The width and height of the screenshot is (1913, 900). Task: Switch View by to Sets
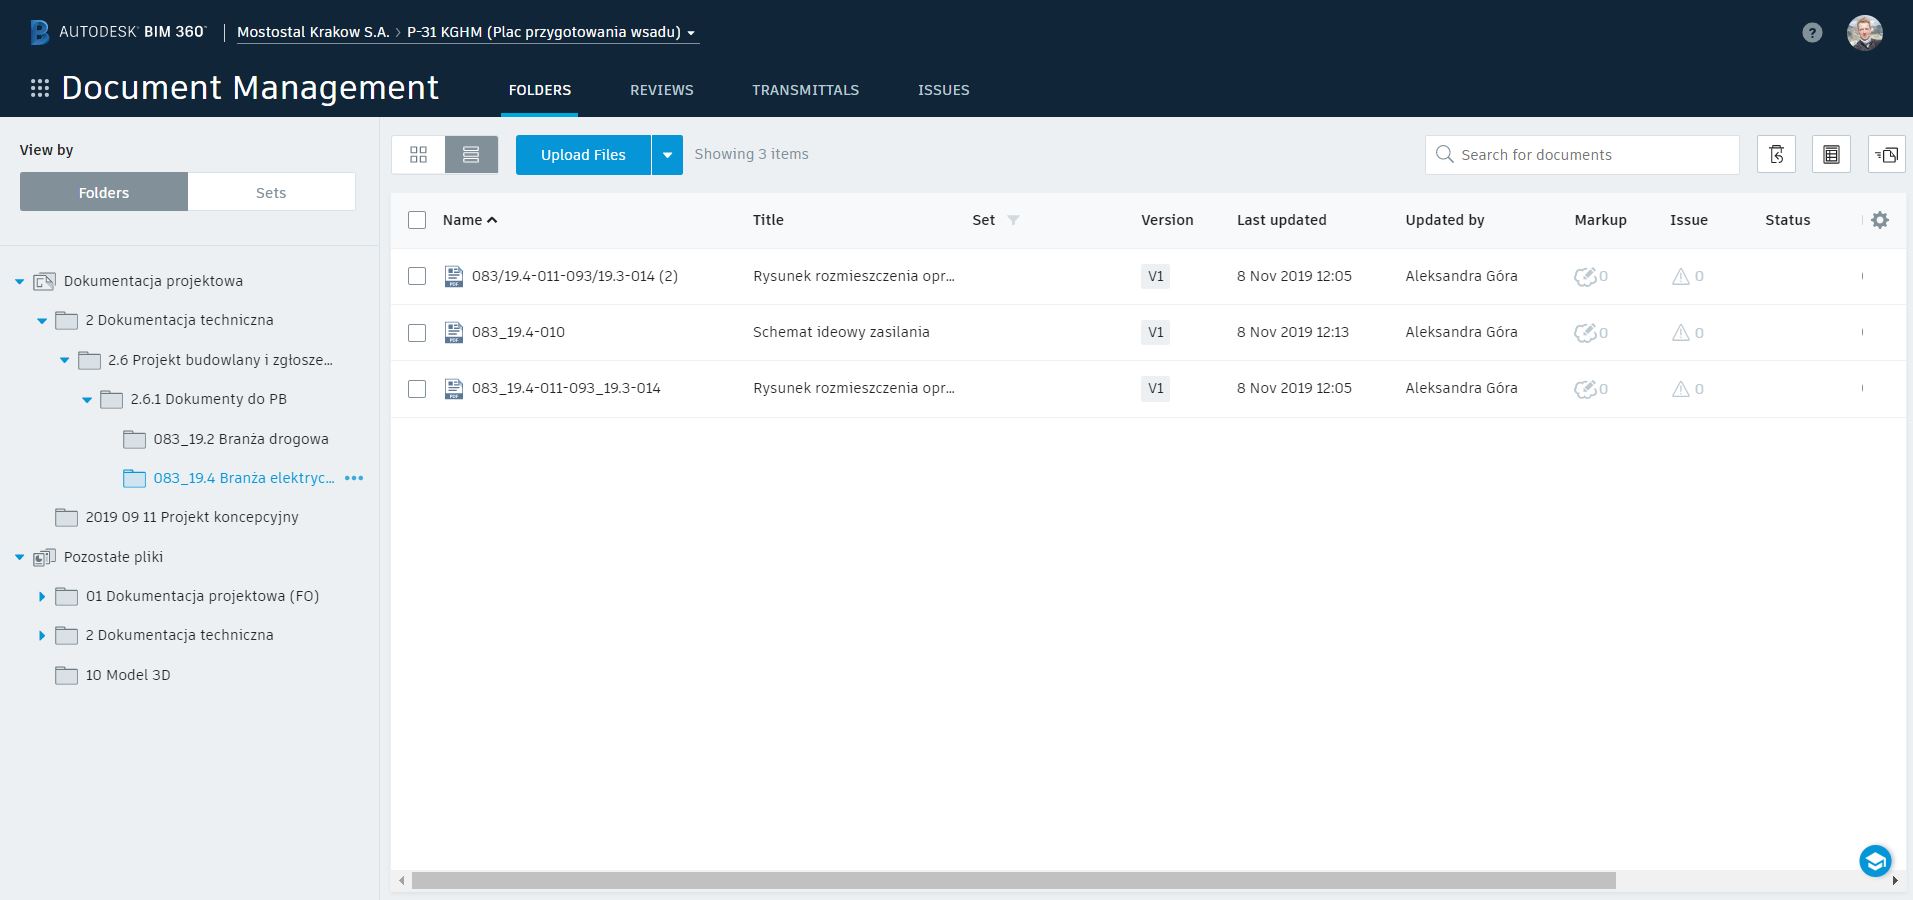[271, 192]
